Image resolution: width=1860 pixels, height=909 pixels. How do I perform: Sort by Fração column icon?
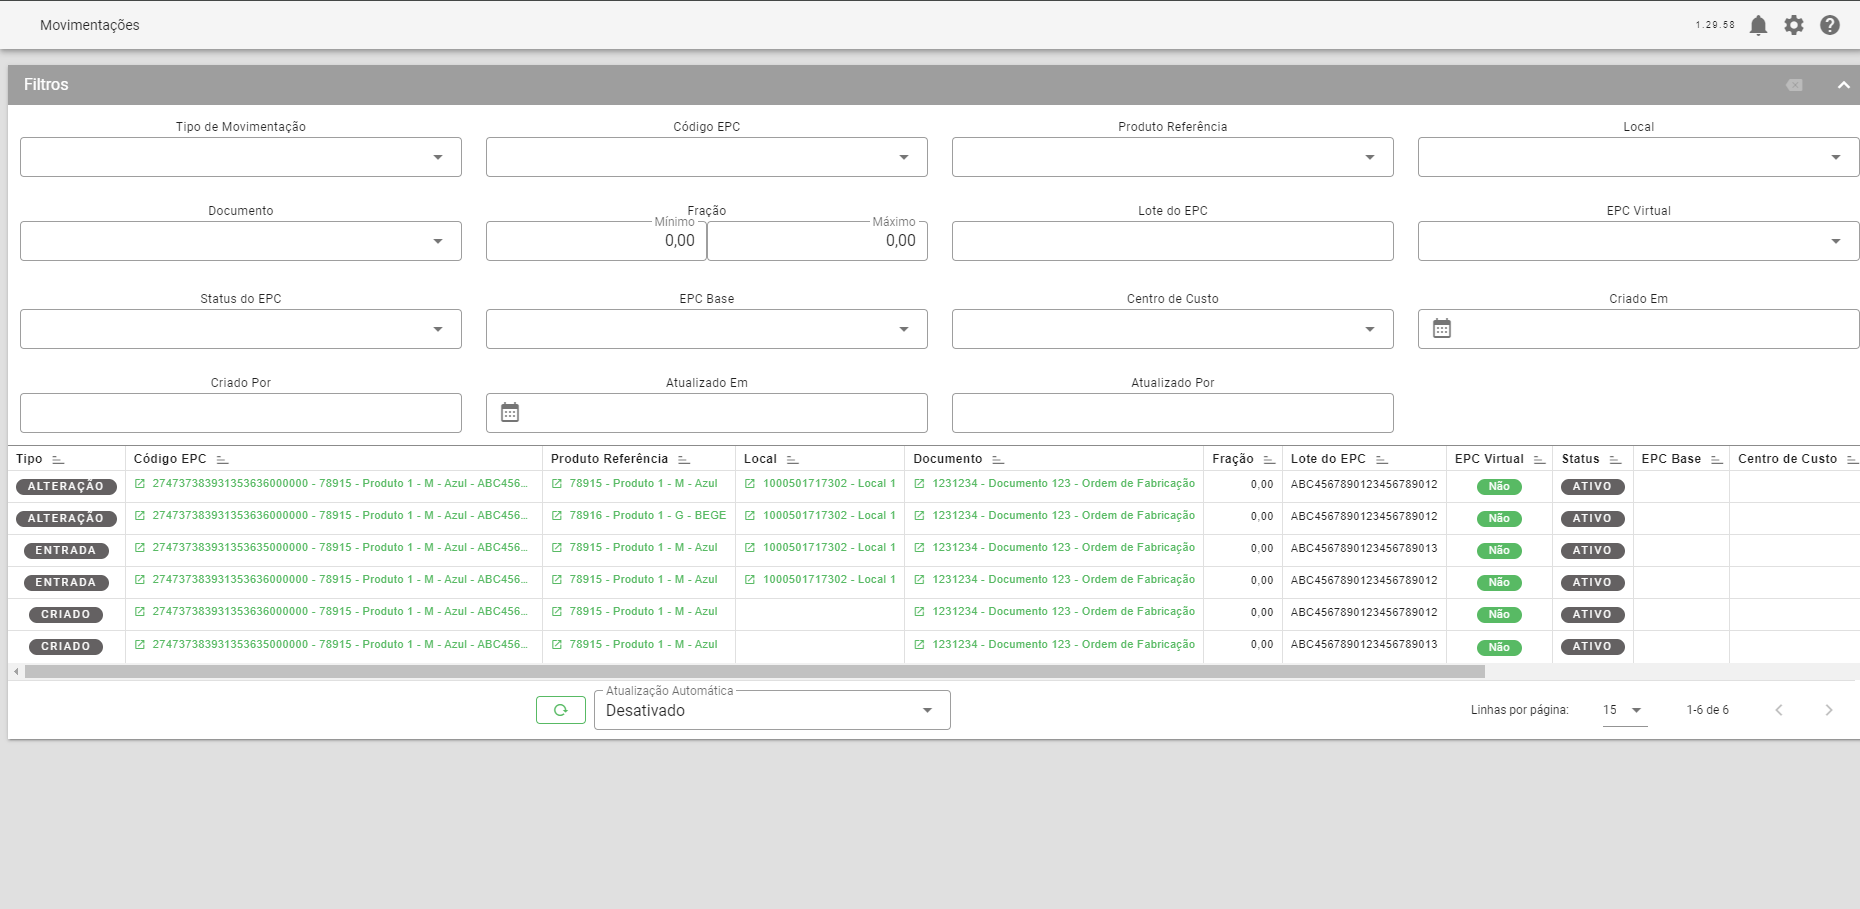click(1269, 459)
